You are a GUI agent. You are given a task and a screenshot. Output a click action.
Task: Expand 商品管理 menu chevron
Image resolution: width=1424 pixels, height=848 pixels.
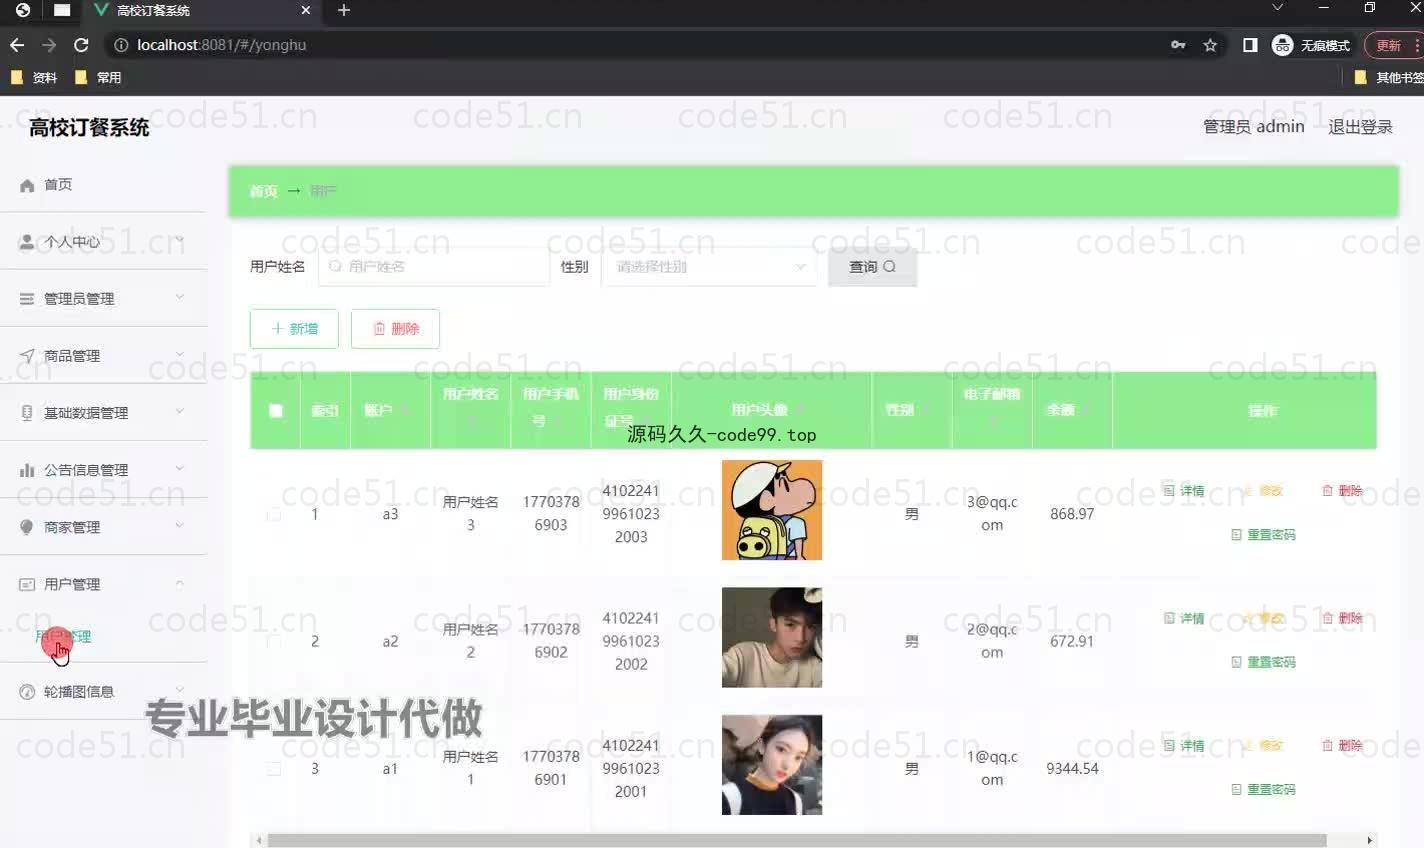[x=180, y=354]
